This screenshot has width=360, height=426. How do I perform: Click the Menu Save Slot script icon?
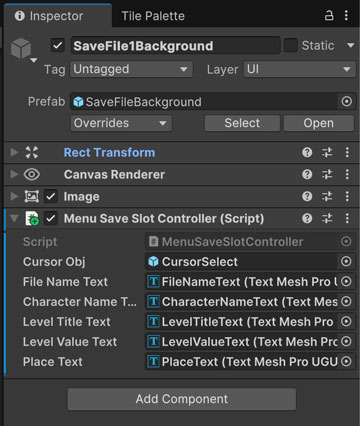tap(32, 218)
